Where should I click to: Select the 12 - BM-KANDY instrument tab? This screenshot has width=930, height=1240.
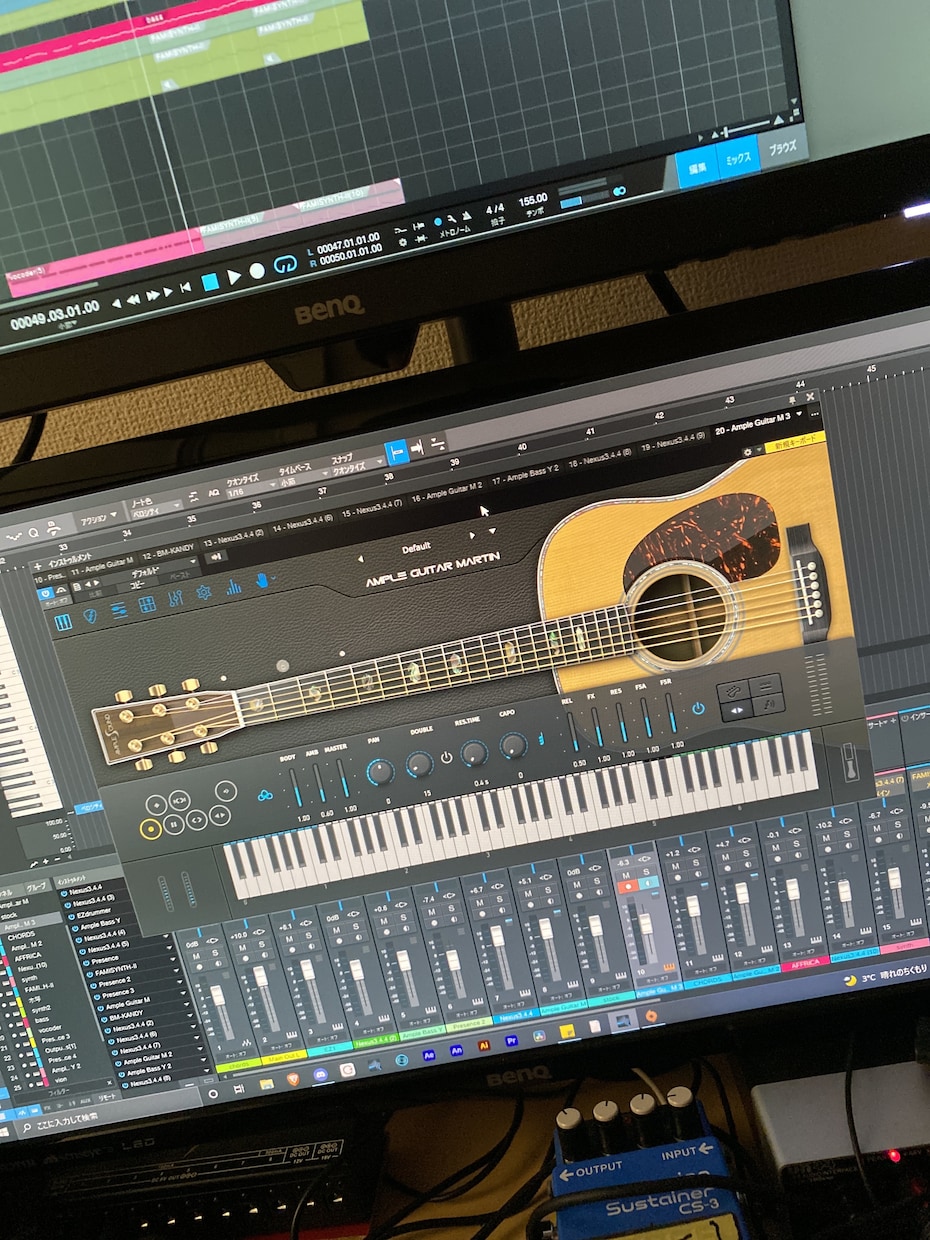tap(168, 552)
